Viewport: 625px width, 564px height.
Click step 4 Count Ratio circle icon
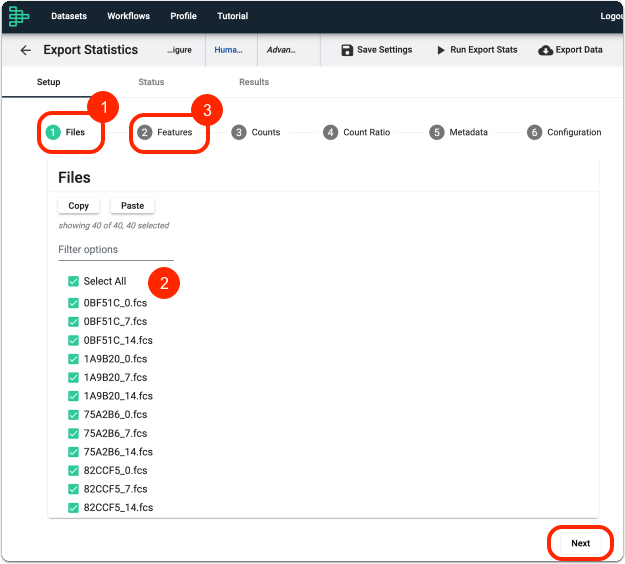coord(330,132)
